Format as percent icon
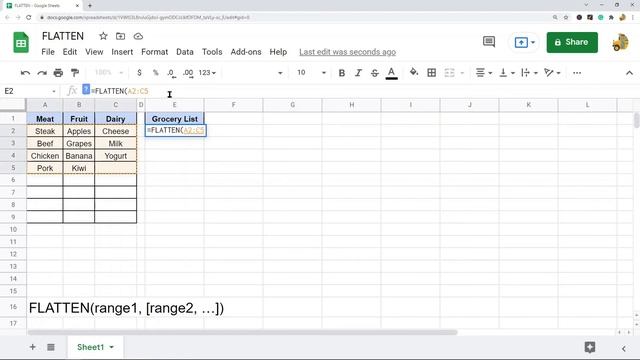Screen dimensions: 640x360 156,73
